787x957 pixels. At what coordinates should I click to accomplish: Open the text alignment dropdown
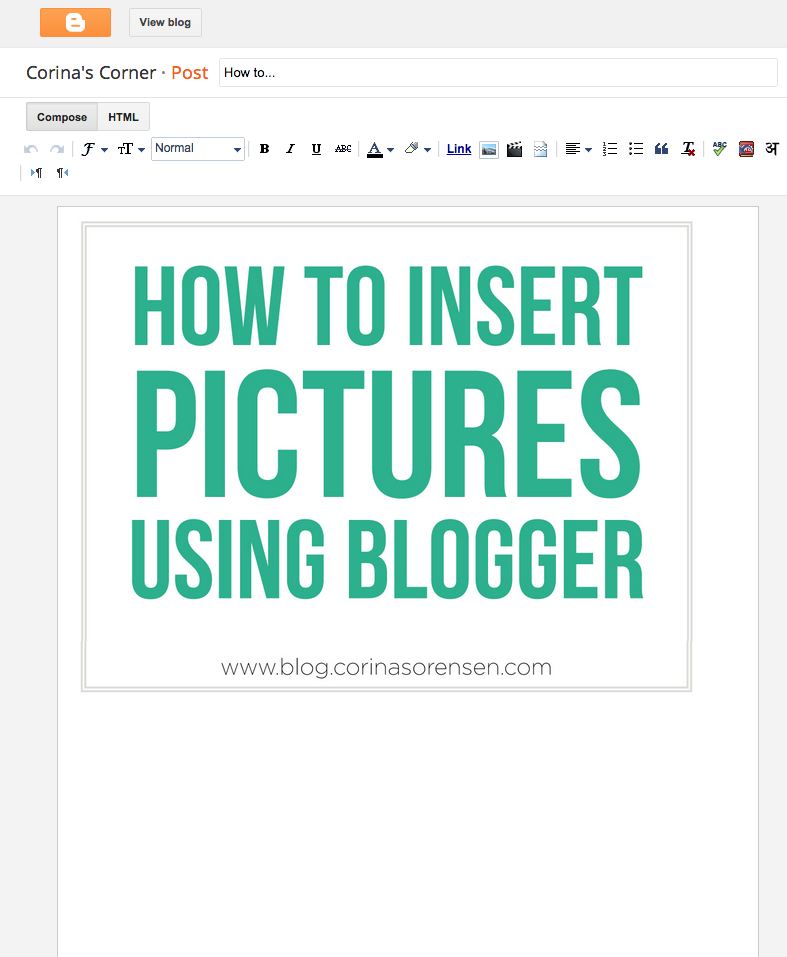coord(578,149)
